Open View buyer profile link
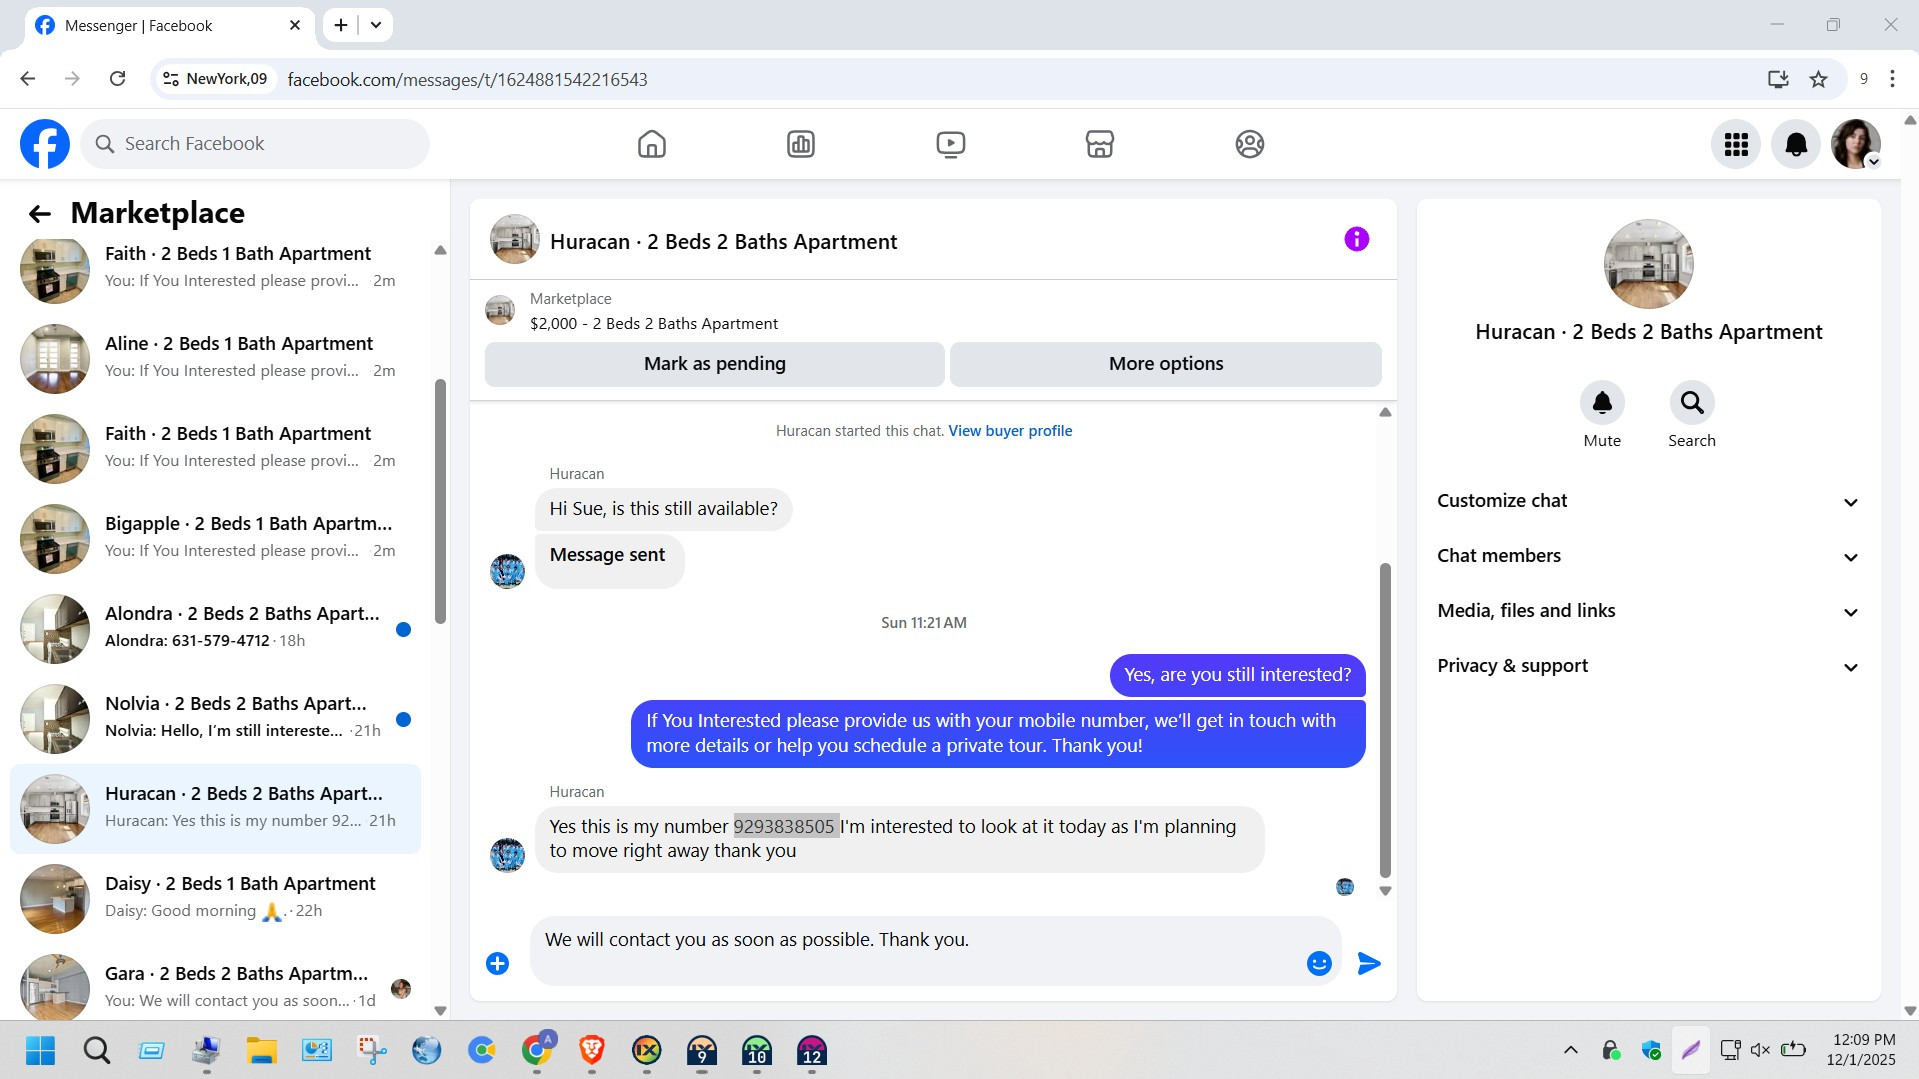1919x1079 pixels. click(x=1010, y=431)
